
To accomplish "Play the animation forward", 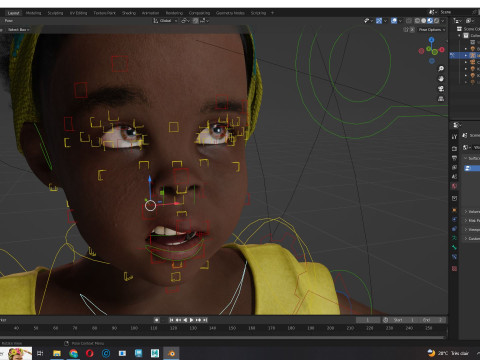I will pyautogui.click(x=191, y=320).
